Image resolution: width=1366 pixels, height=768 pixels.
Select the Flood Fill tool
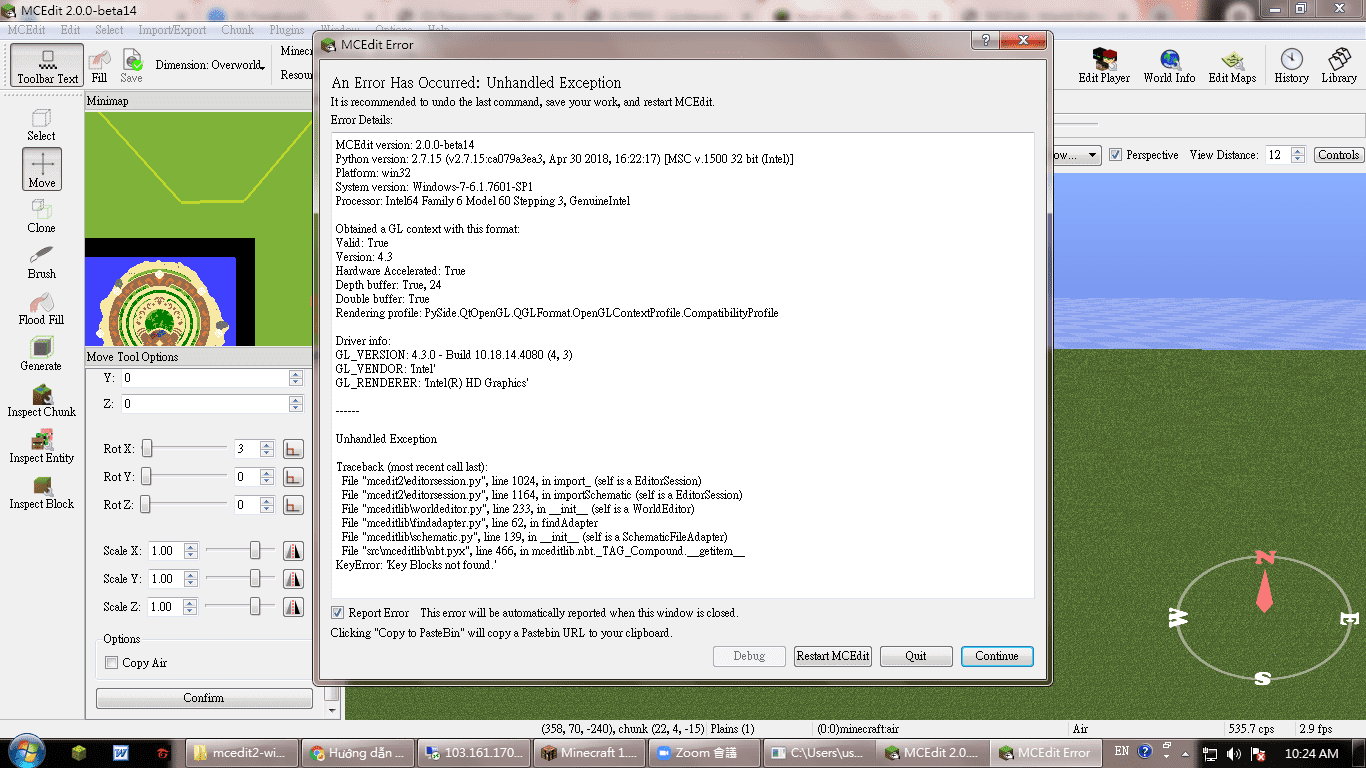pyautogui.click(x=42, y=308)
